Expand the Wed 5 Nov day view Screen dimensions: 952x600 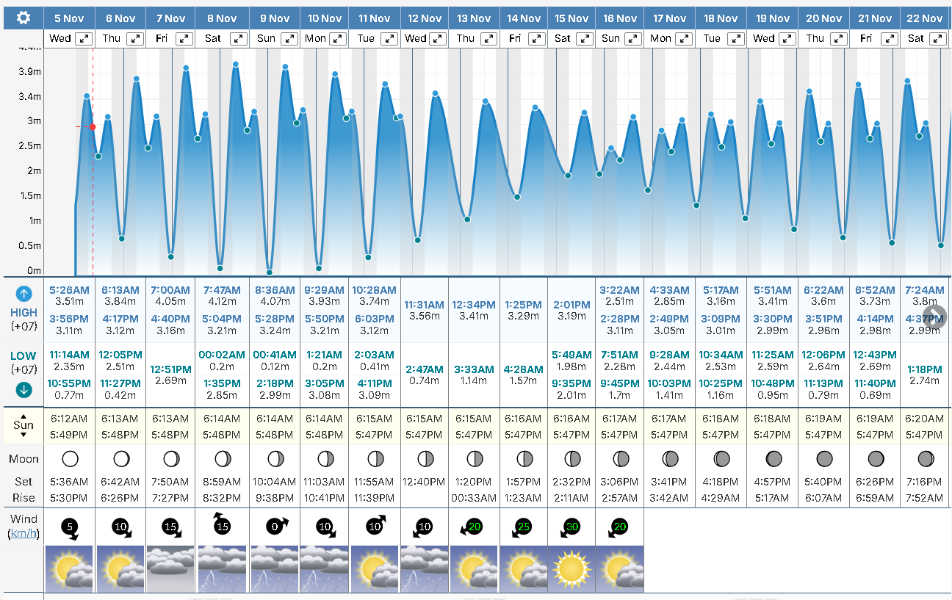pos(83,38)
